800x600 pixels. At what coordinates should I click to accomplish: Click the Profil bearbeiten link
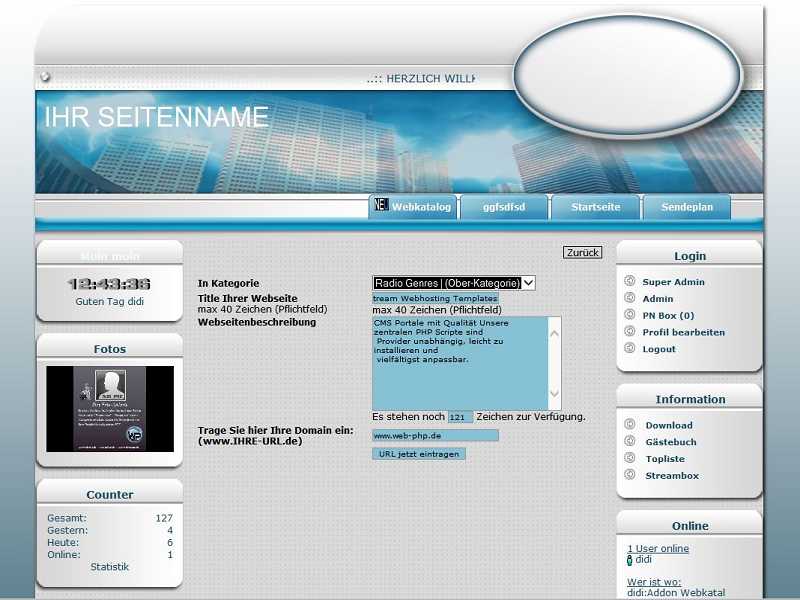683,332
